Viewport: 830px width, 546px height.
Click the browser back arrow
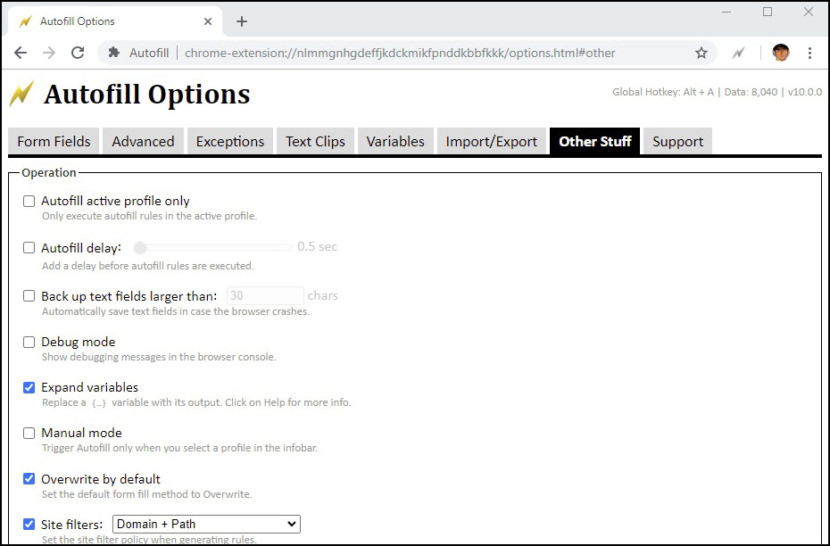click(21, 52)
